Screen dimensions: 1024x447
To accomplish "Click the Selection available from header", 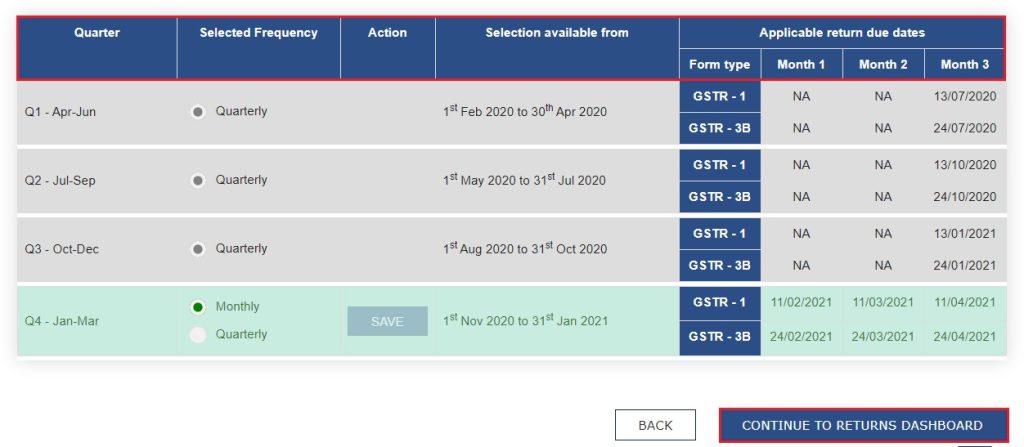I will (x=557, y=33).
